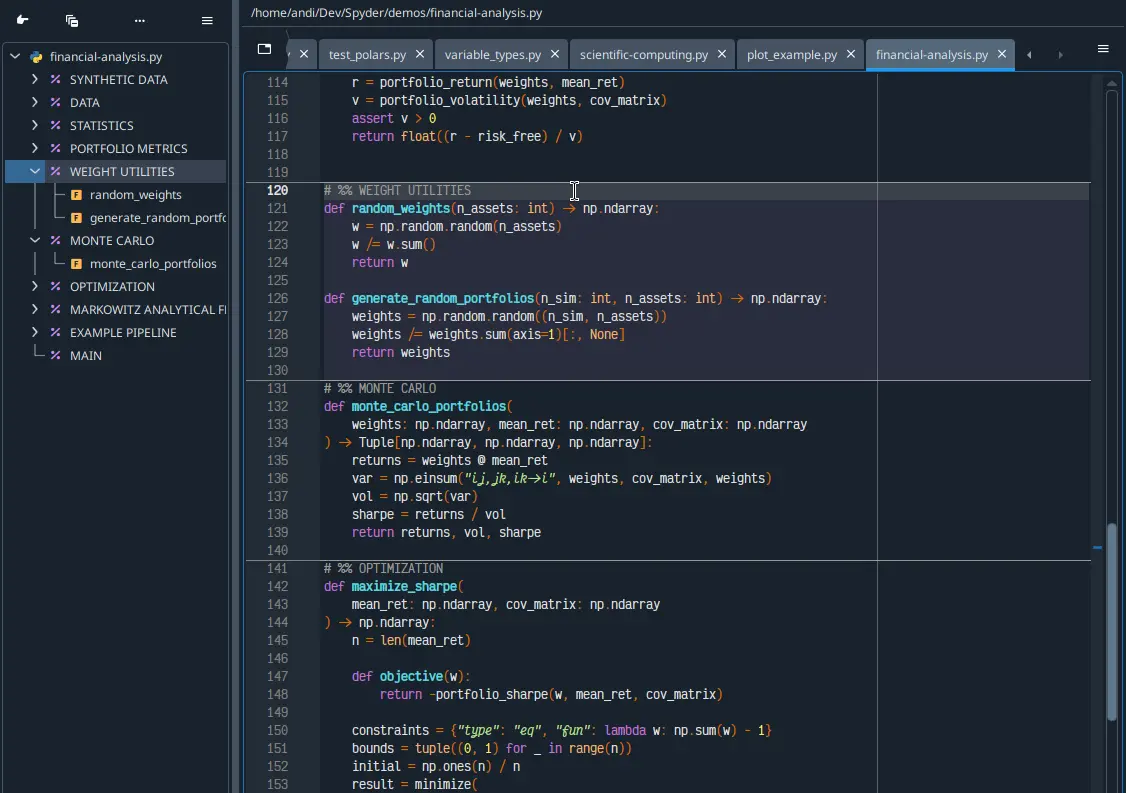Screen dimensions: 1126x793
Task: Select monte_carlo_portfolios in the outline
Action: pos(153,264)
